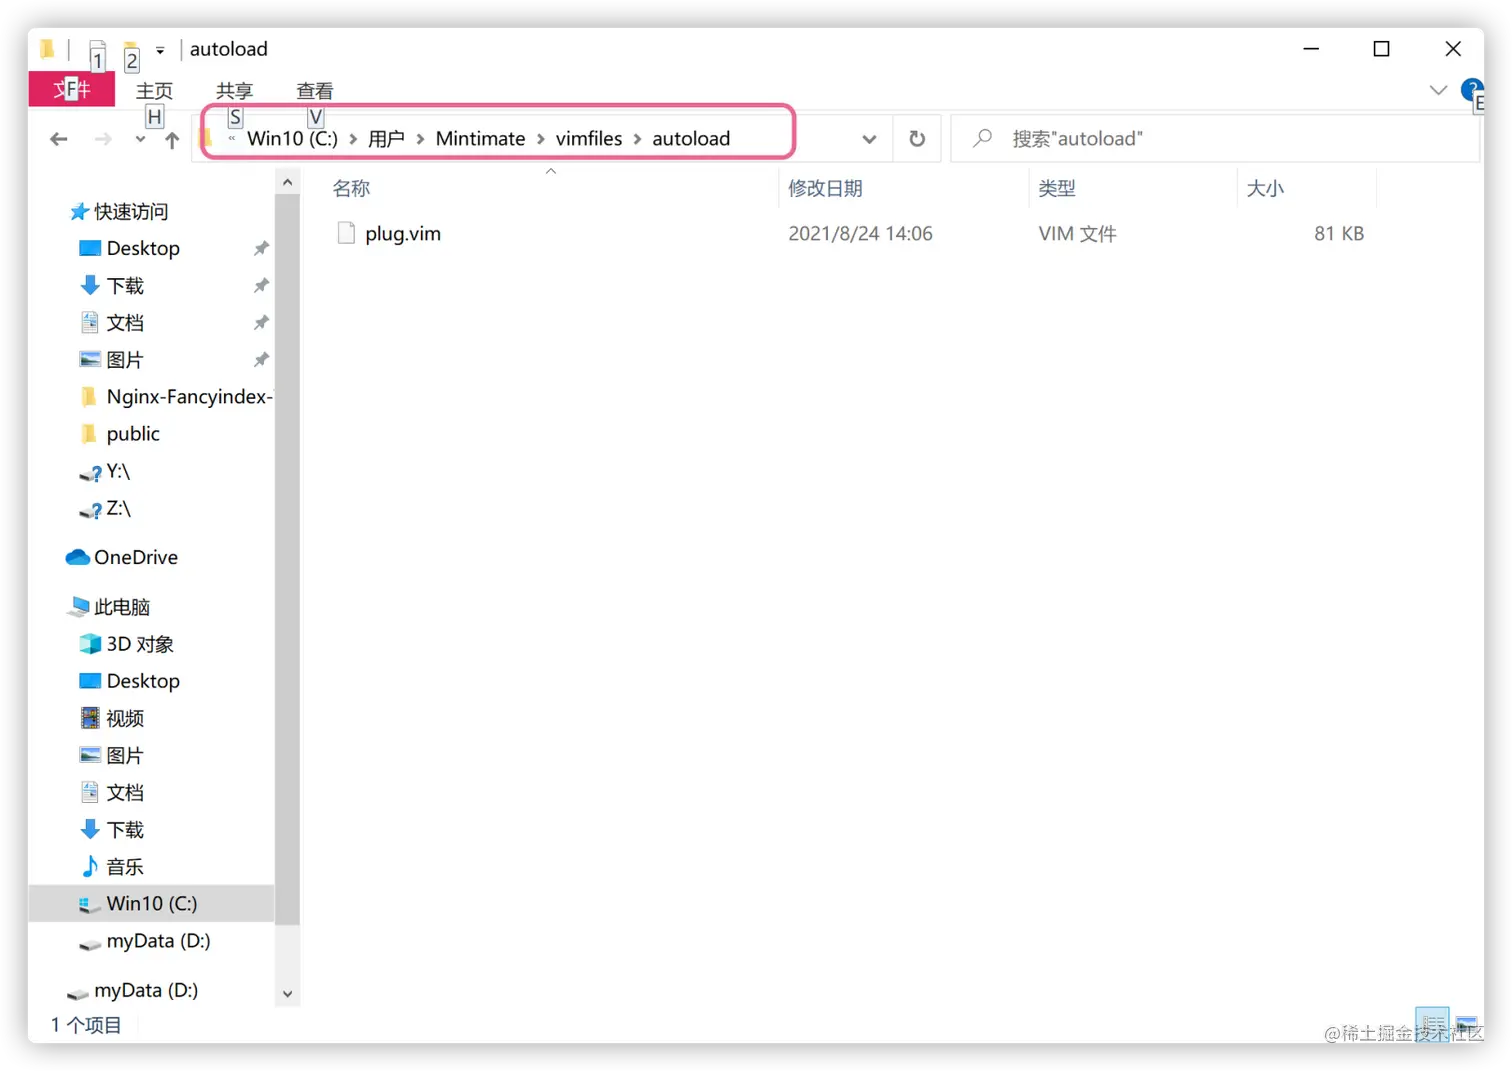Open 图片 folder under 此电脑
This screenshot has height=1071, width=1512.
coord(125,755)
